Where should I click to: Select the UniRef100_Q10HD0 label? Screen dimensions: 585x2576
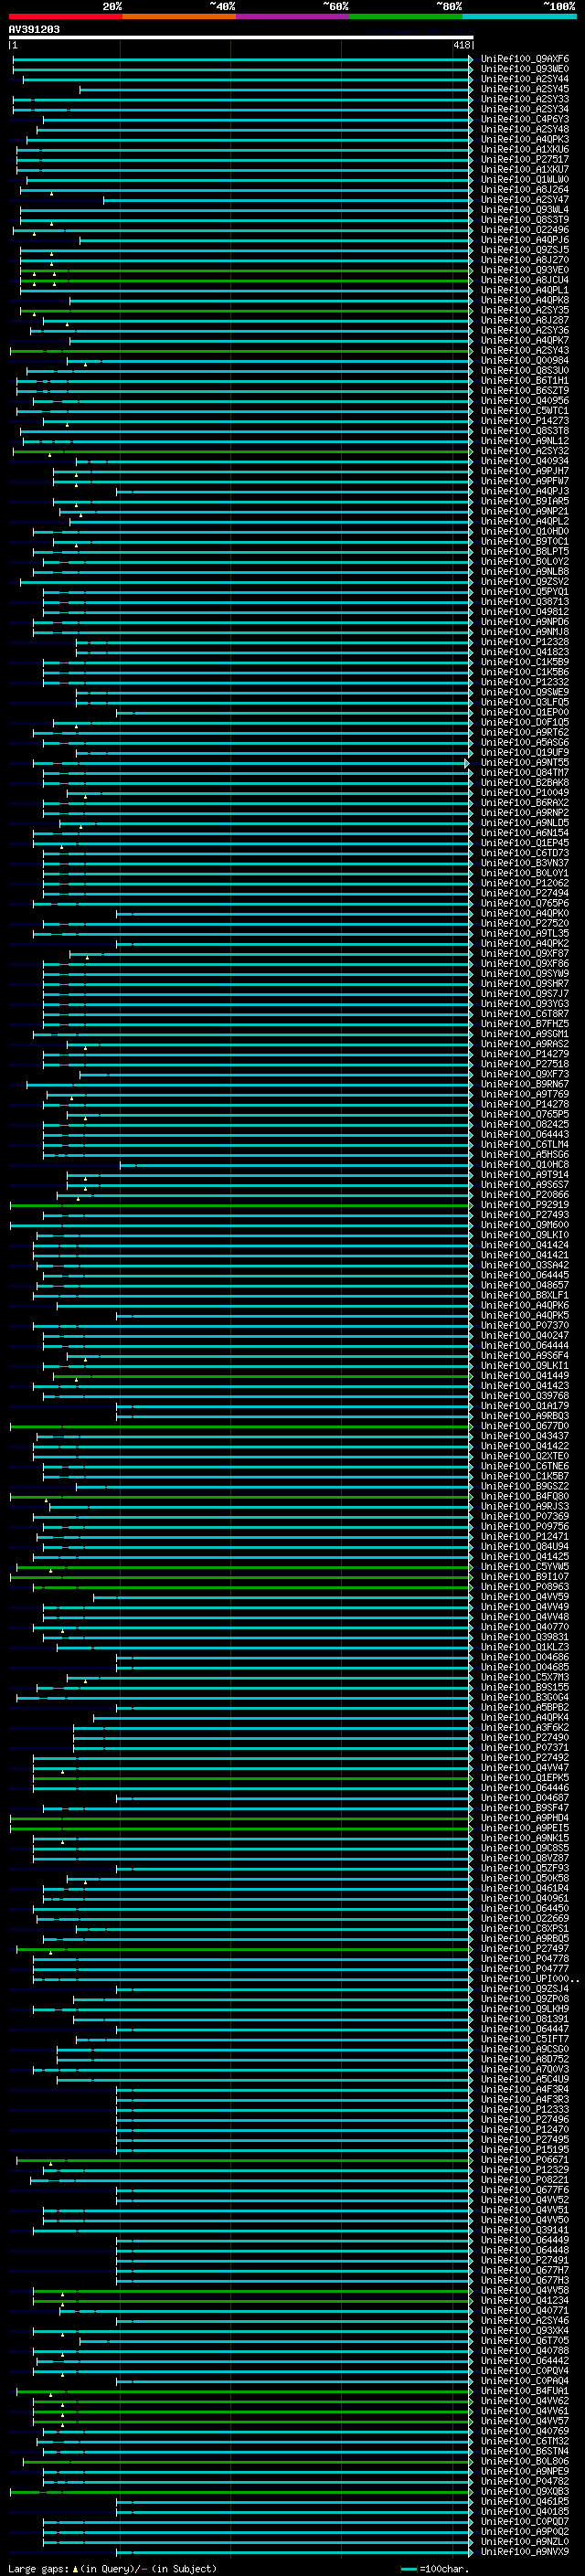[525, 532]
